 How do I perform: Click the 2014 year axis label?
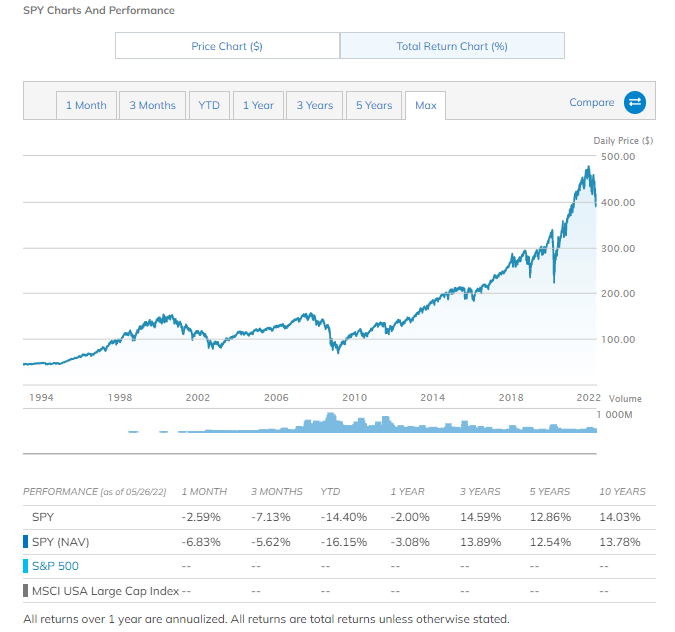click(x=433, y=398)
